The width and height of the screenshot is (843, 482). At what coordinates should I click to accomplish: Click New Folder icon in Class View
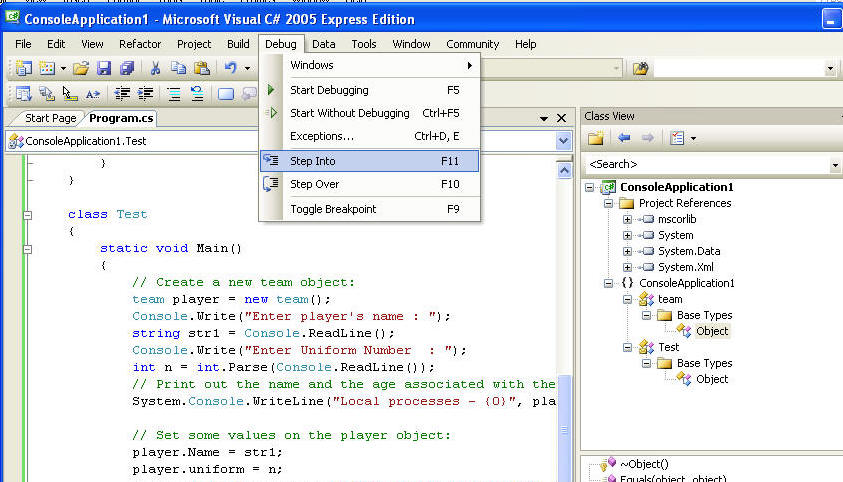(x=596, y=138)
